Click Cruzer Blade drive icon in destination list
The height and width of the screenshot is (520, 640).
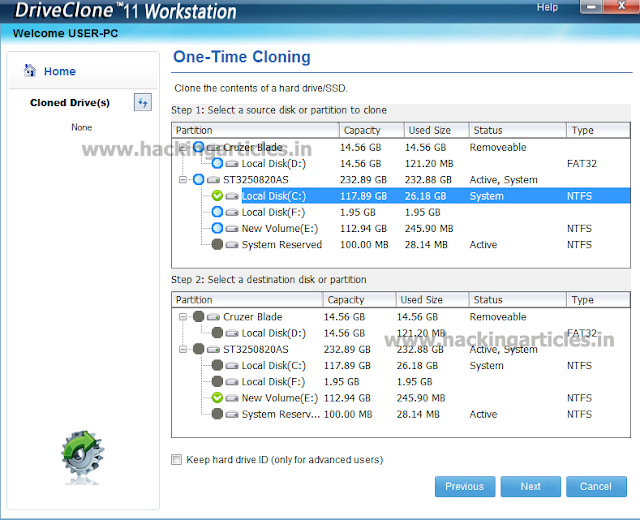tap(213, 317)
